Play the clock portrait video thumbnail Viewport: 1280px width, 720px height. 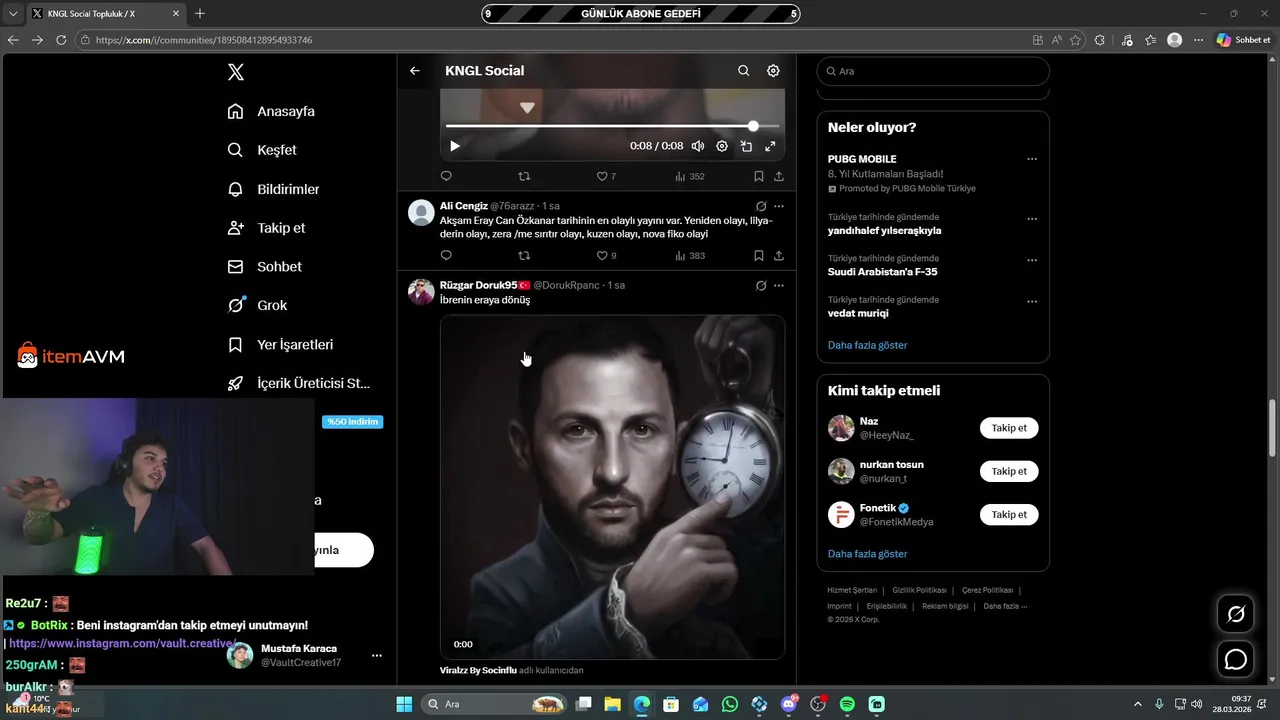tap(612, 487)
